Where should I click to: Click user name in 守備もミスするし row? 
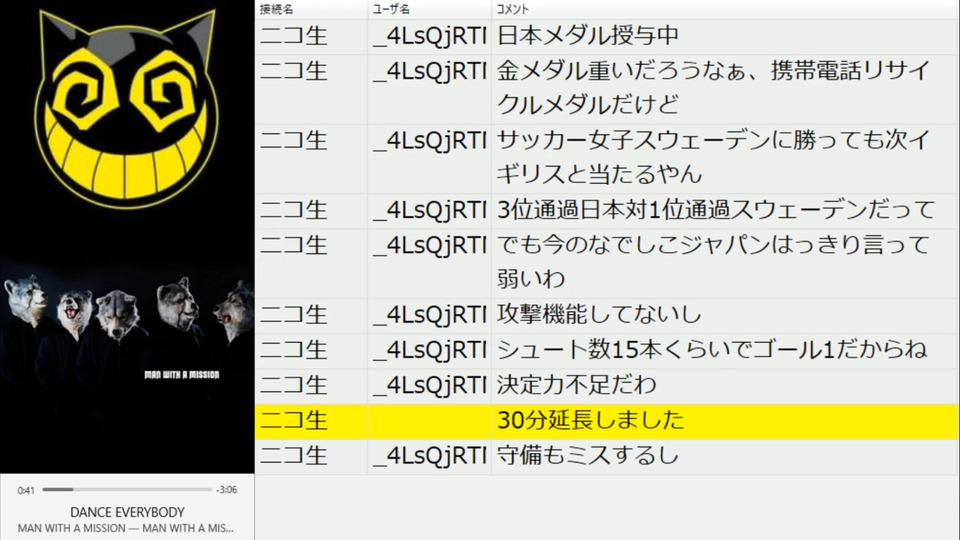[x=429, y=456]
